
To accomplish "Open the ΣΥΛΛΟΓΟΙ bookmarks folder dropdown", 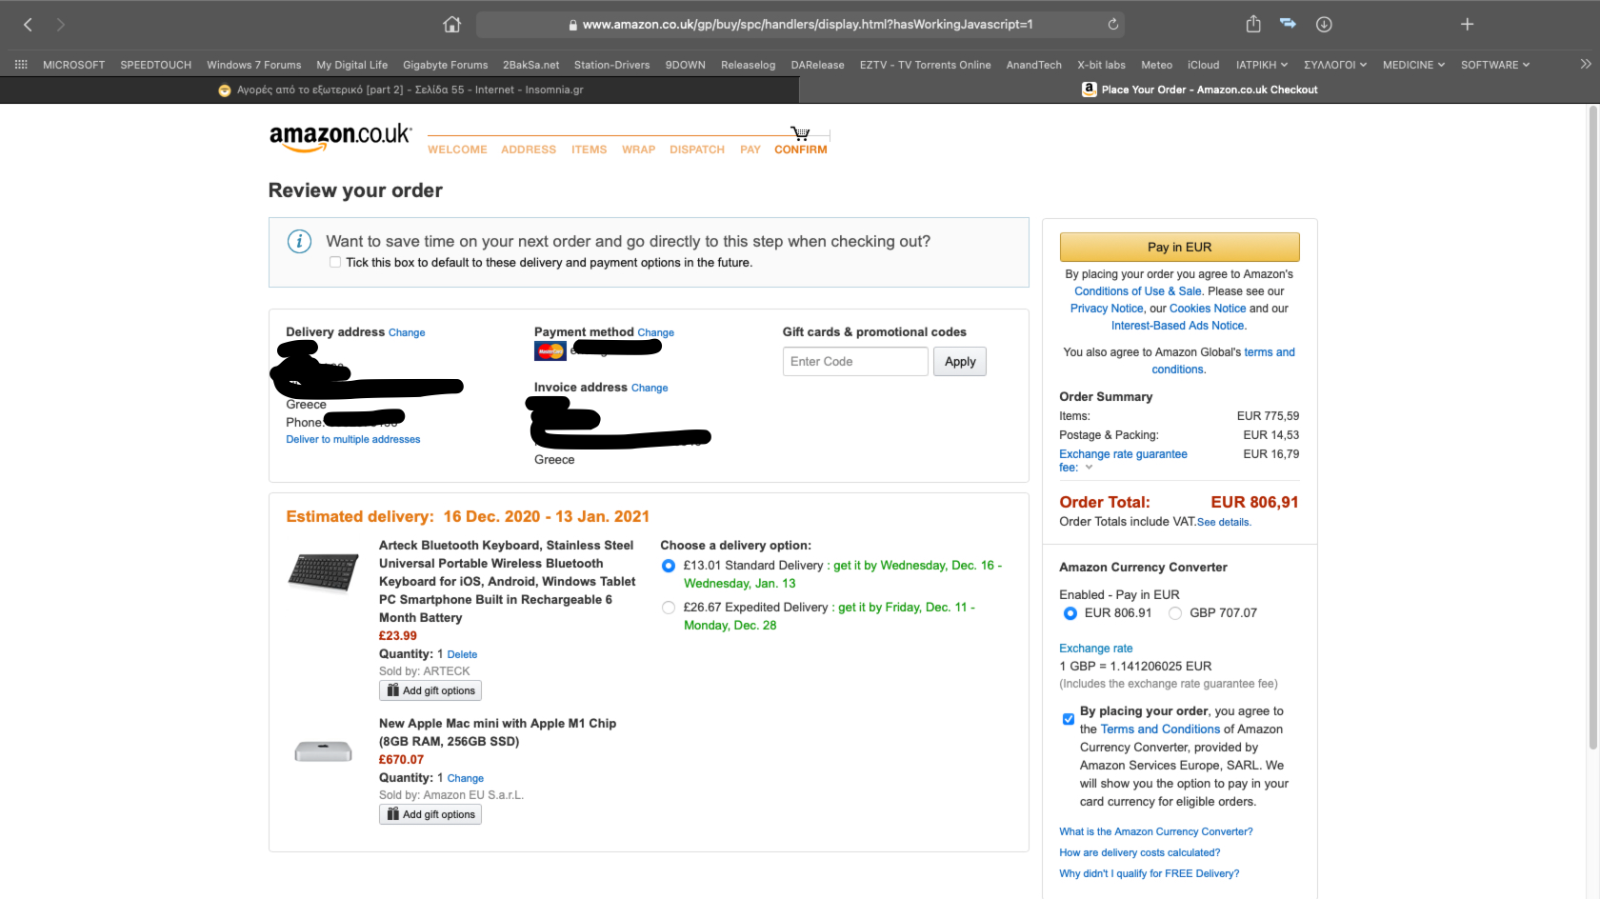I will (x=1335, y=64).
